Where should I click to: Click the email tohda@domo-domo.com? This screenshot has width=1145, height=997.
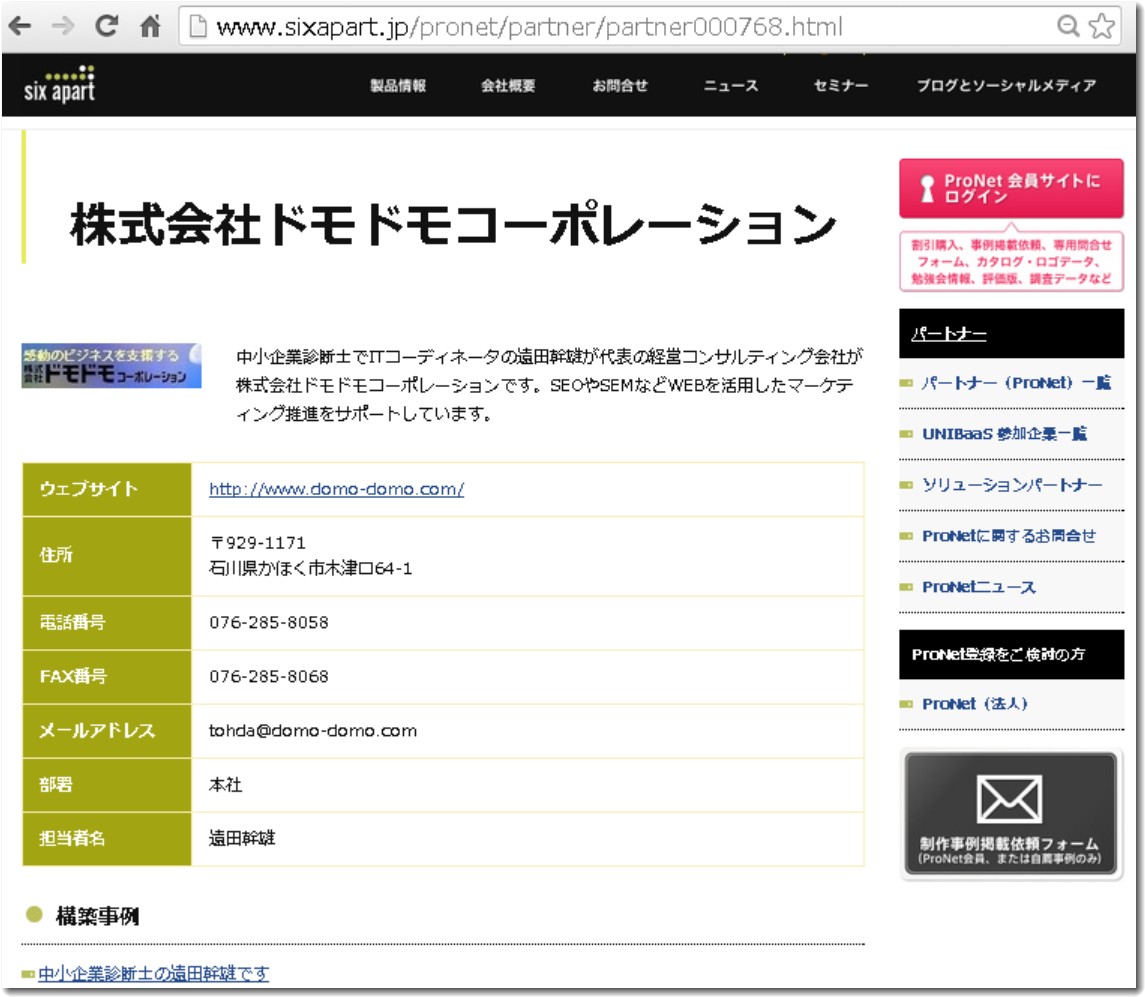tap(313, 730)
